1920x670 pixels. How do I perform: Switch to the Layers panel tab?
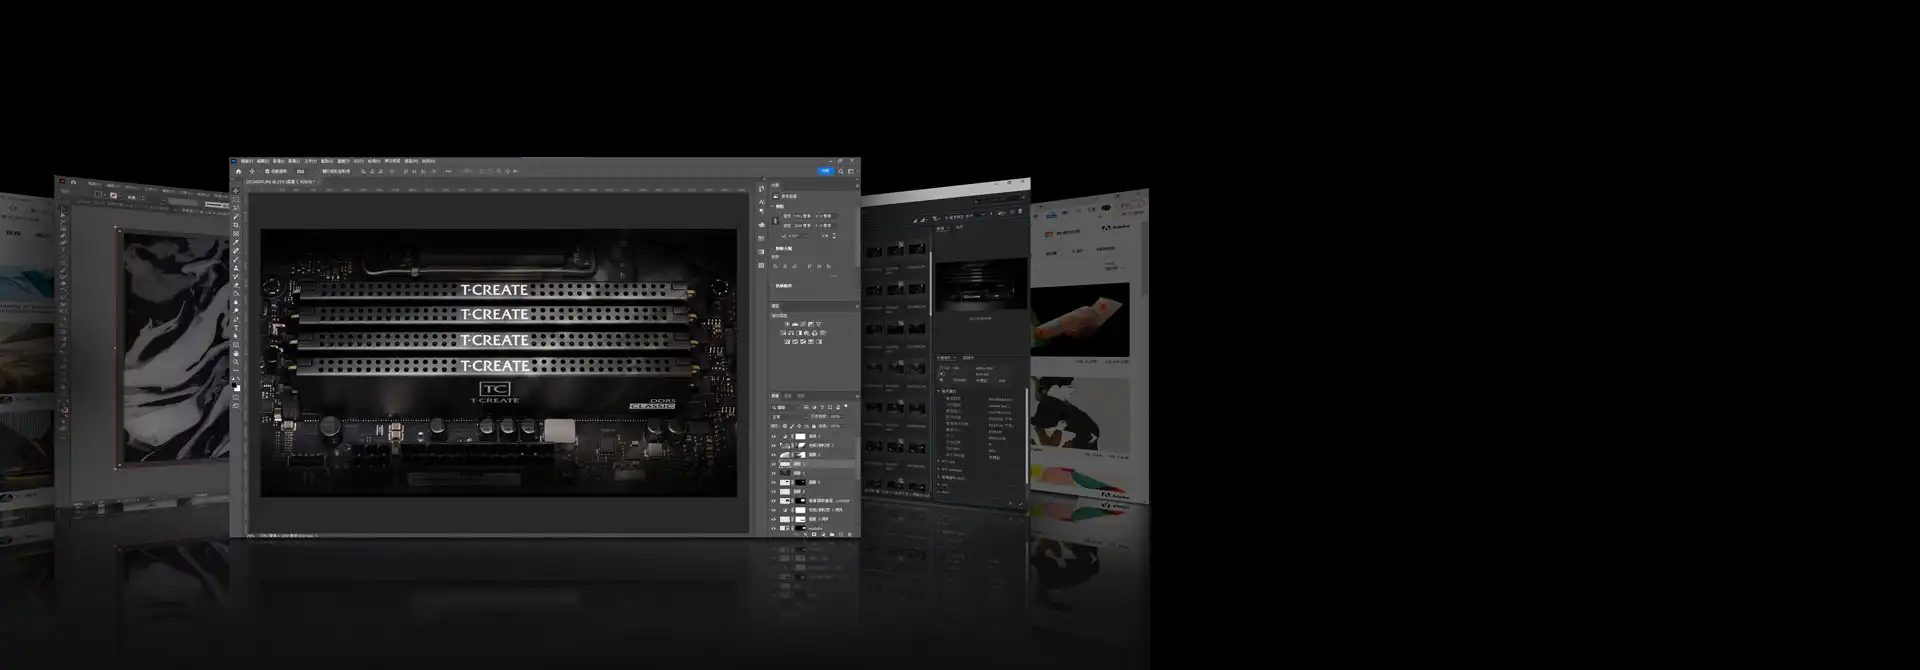(775, 396)
